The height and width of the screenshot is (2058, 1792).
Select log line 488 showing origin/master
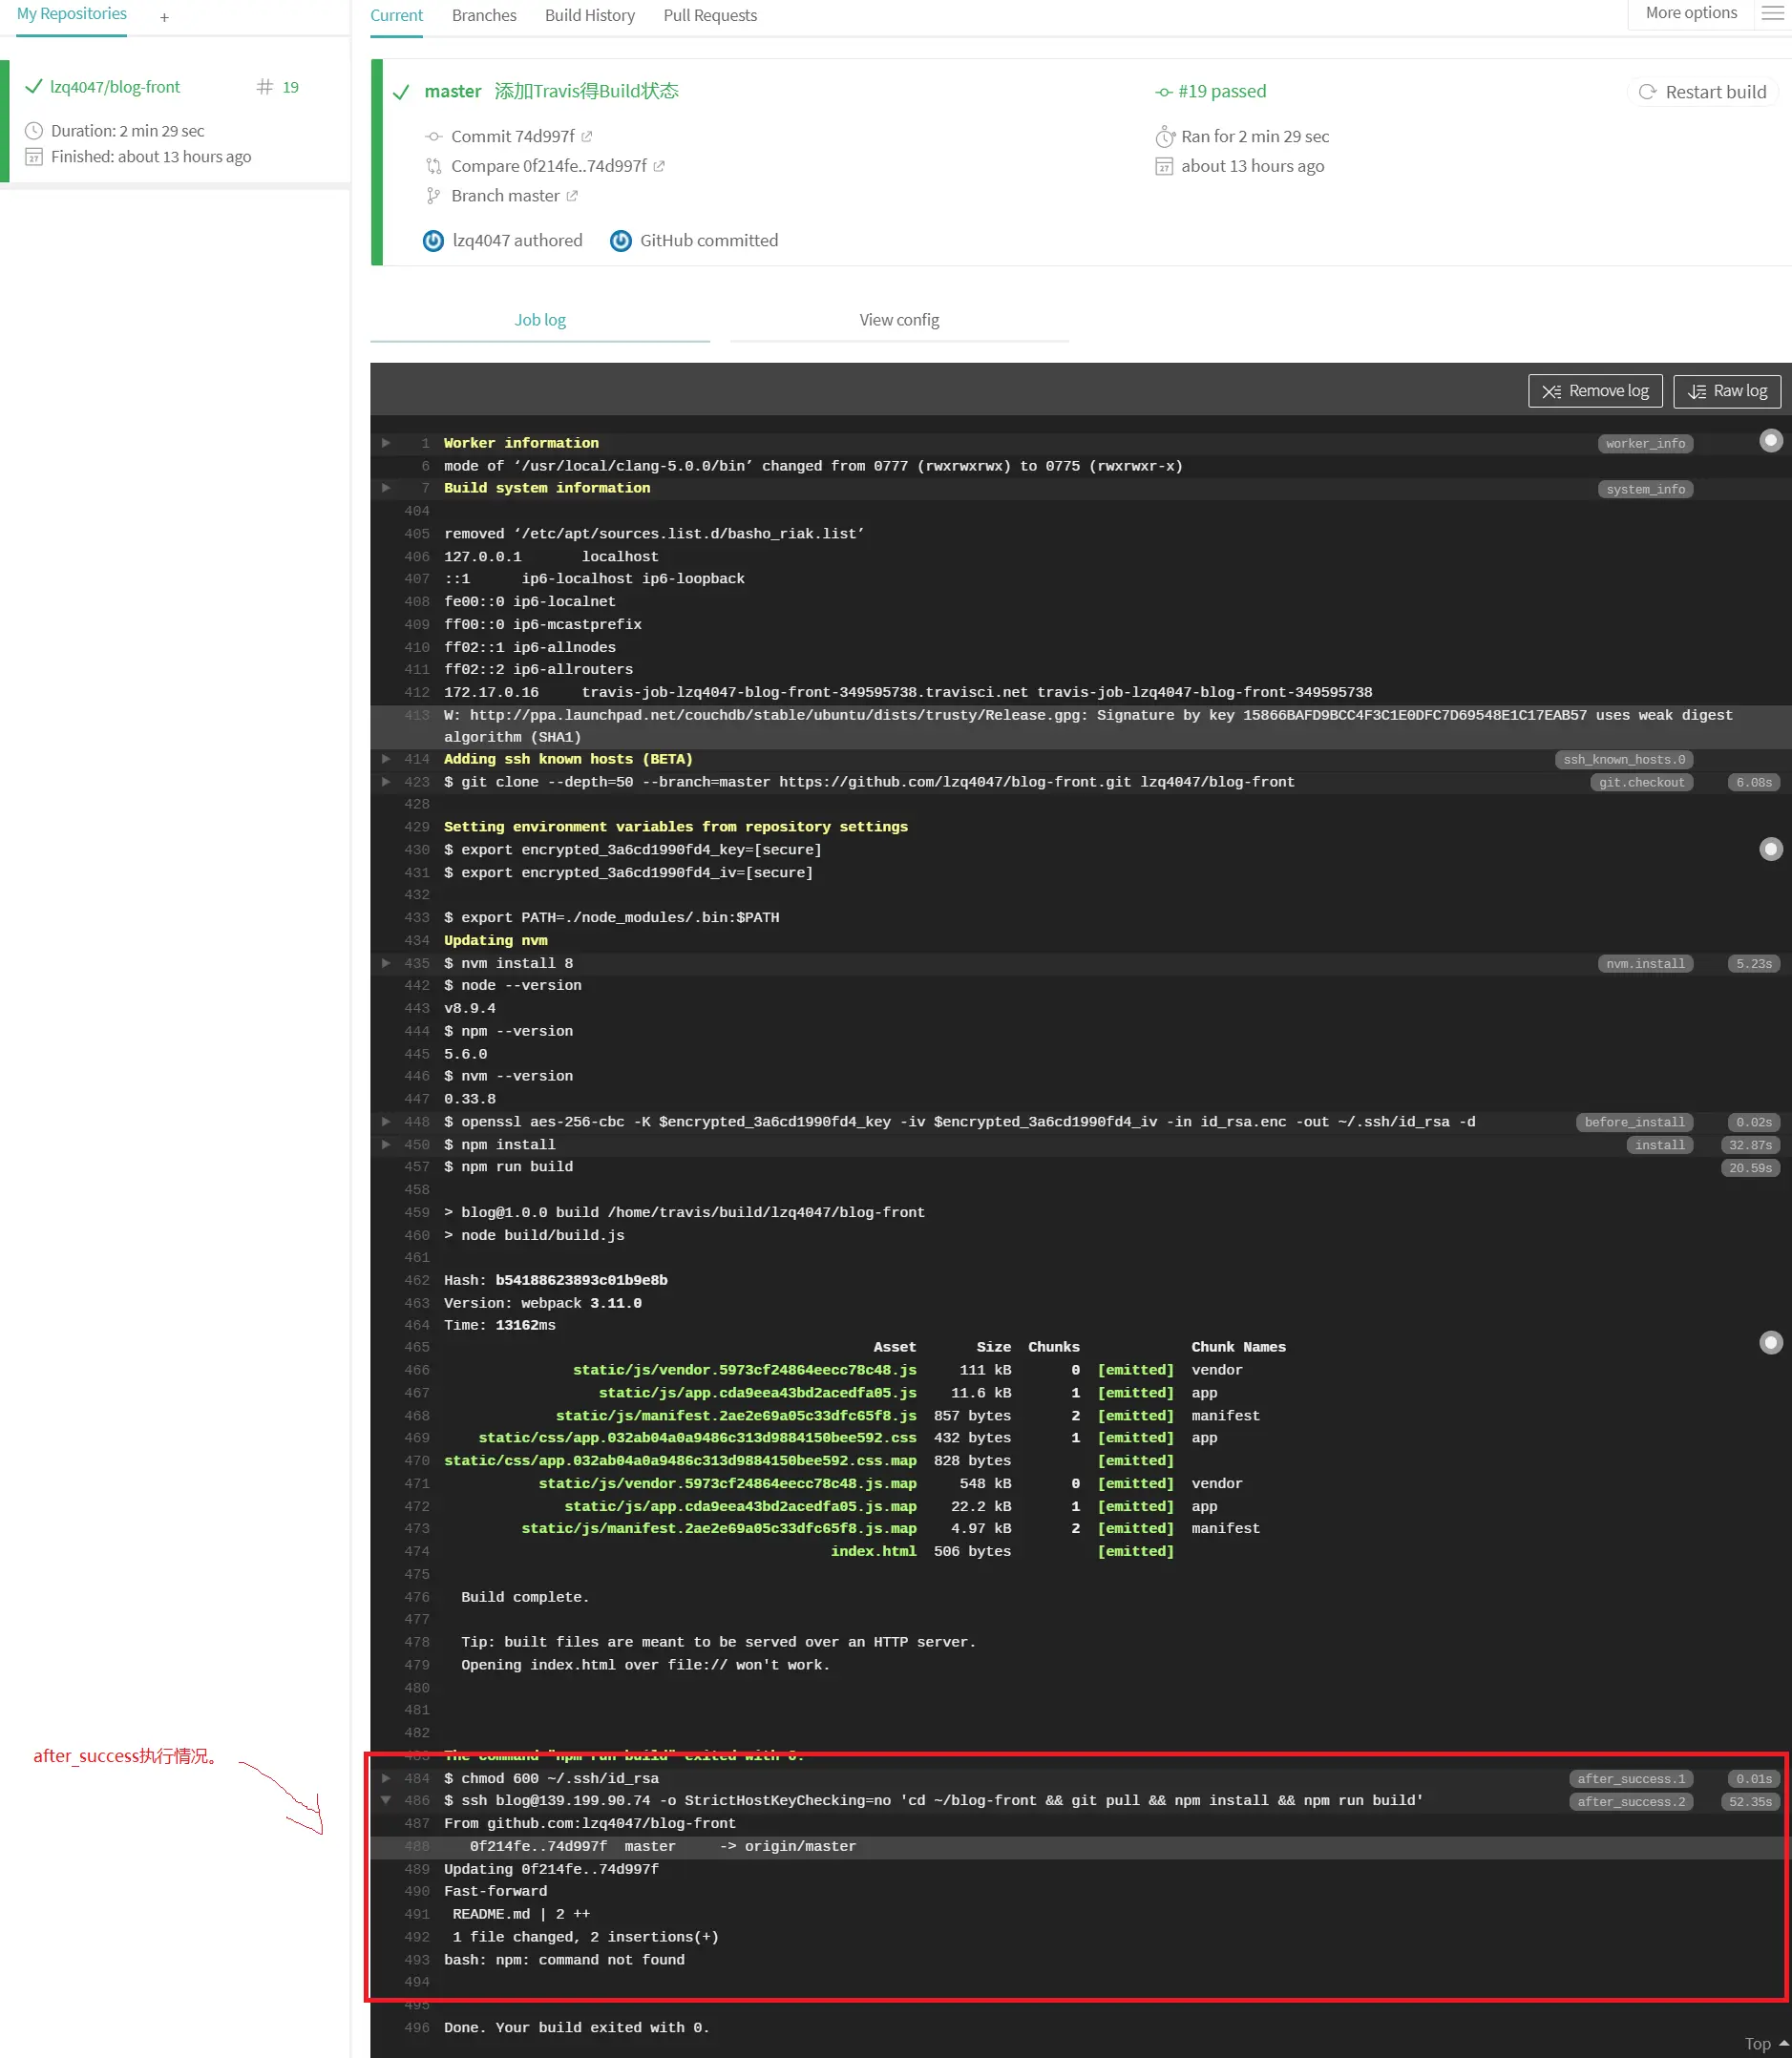click(1080, 1846)
